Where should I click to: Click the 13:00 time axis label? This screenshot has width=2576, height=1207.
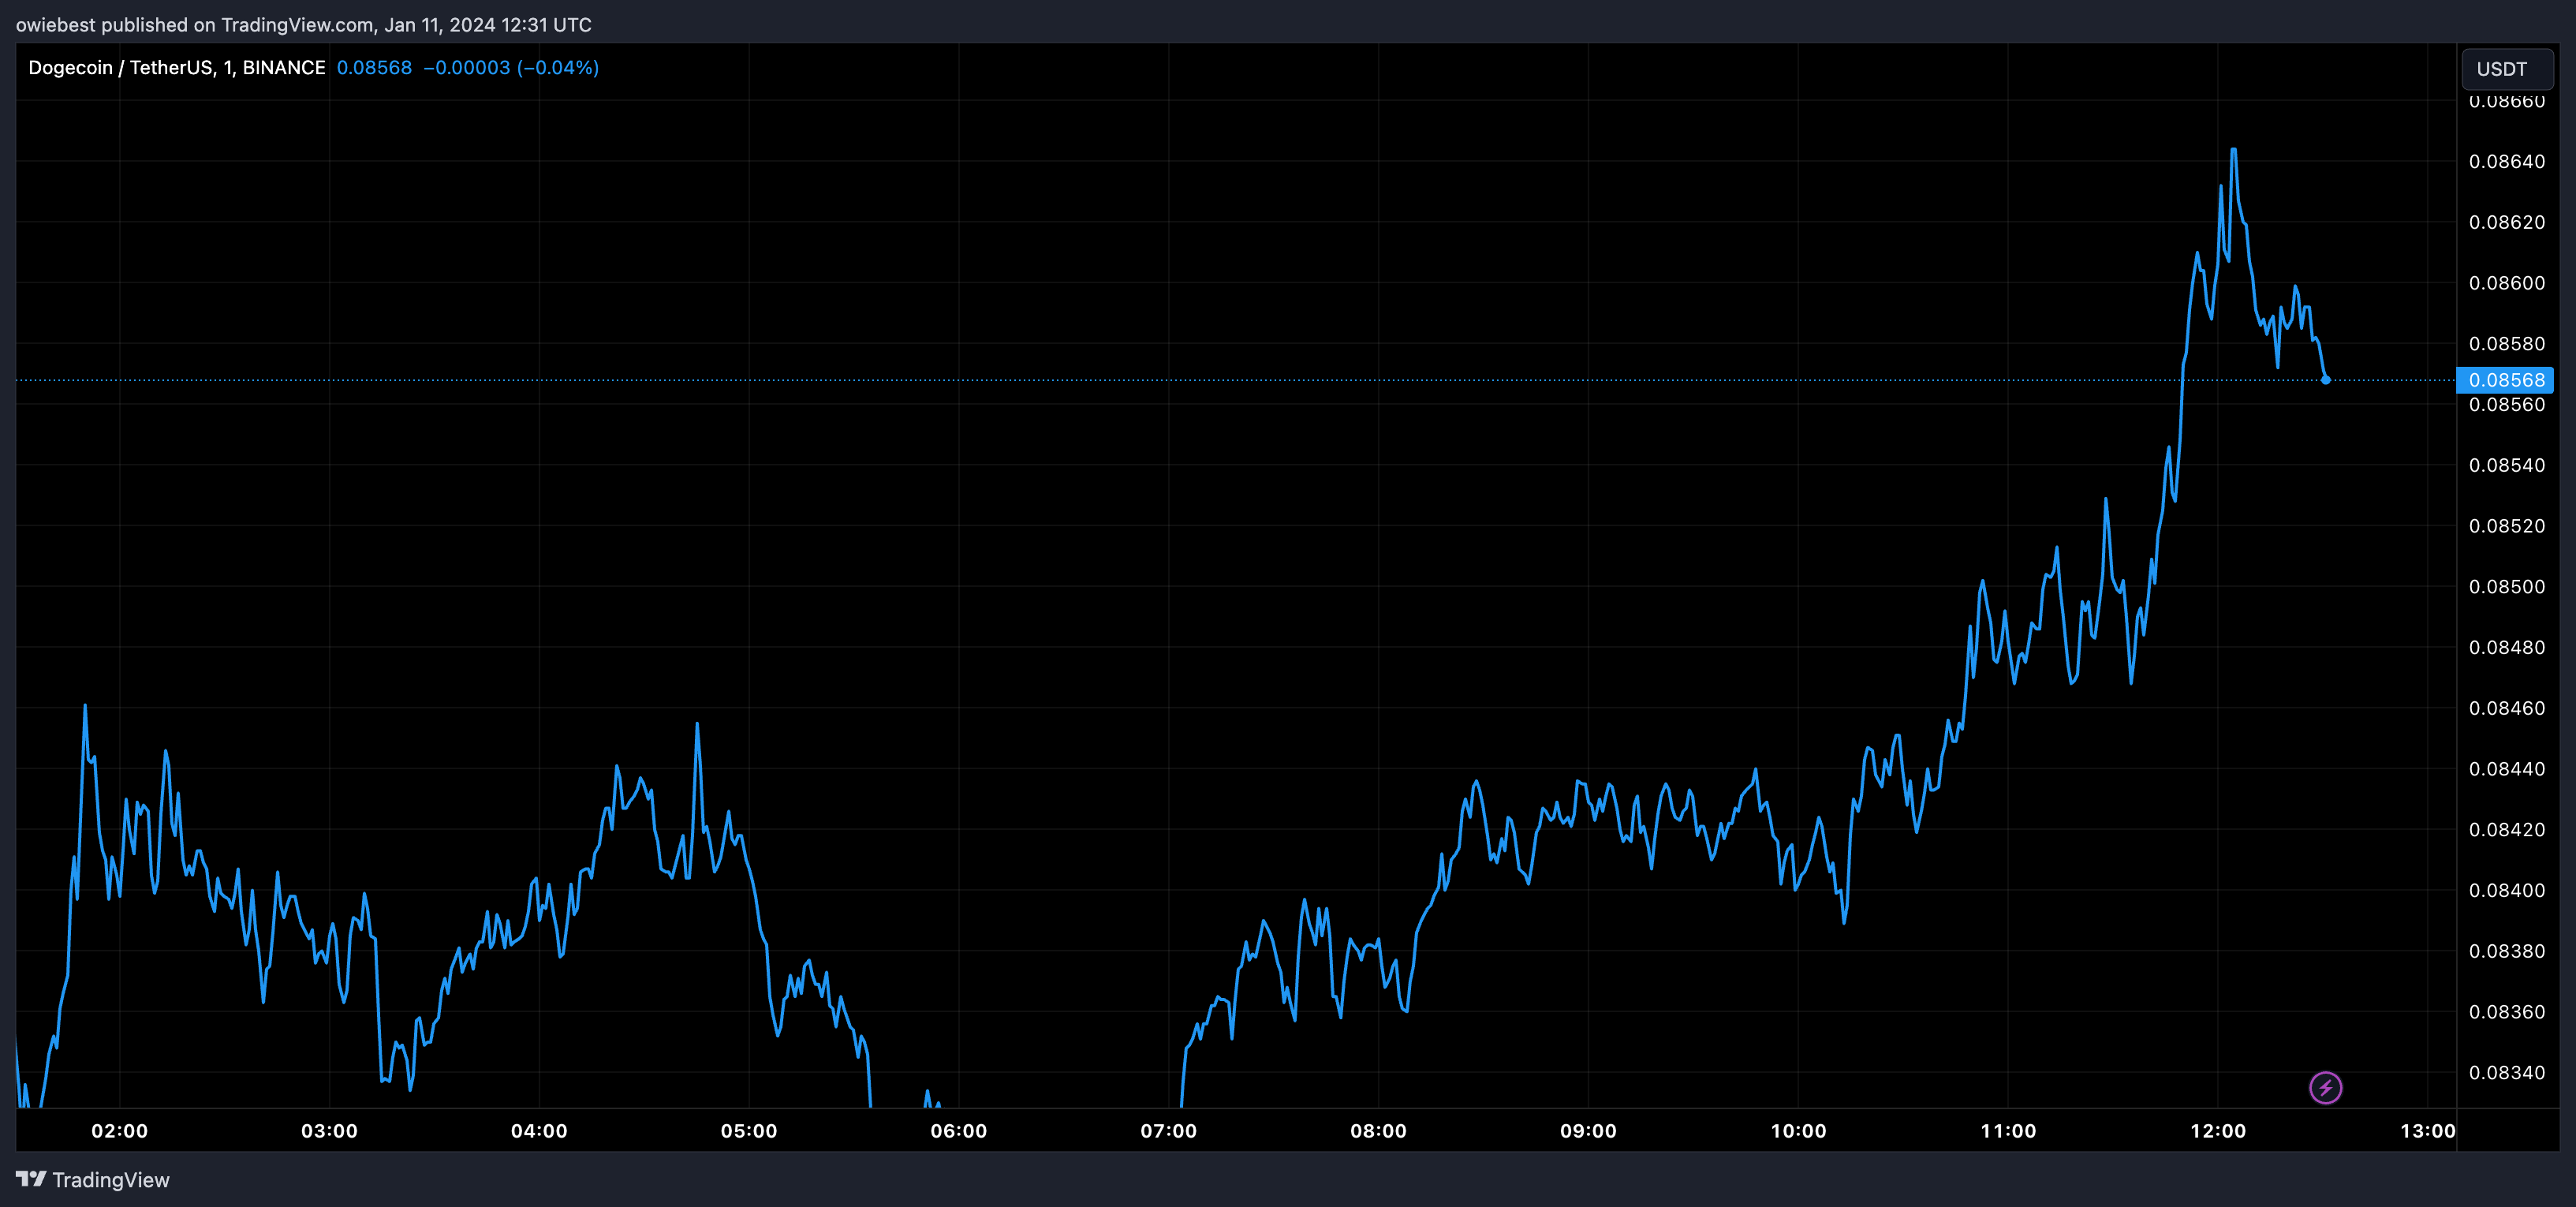2427,1131
